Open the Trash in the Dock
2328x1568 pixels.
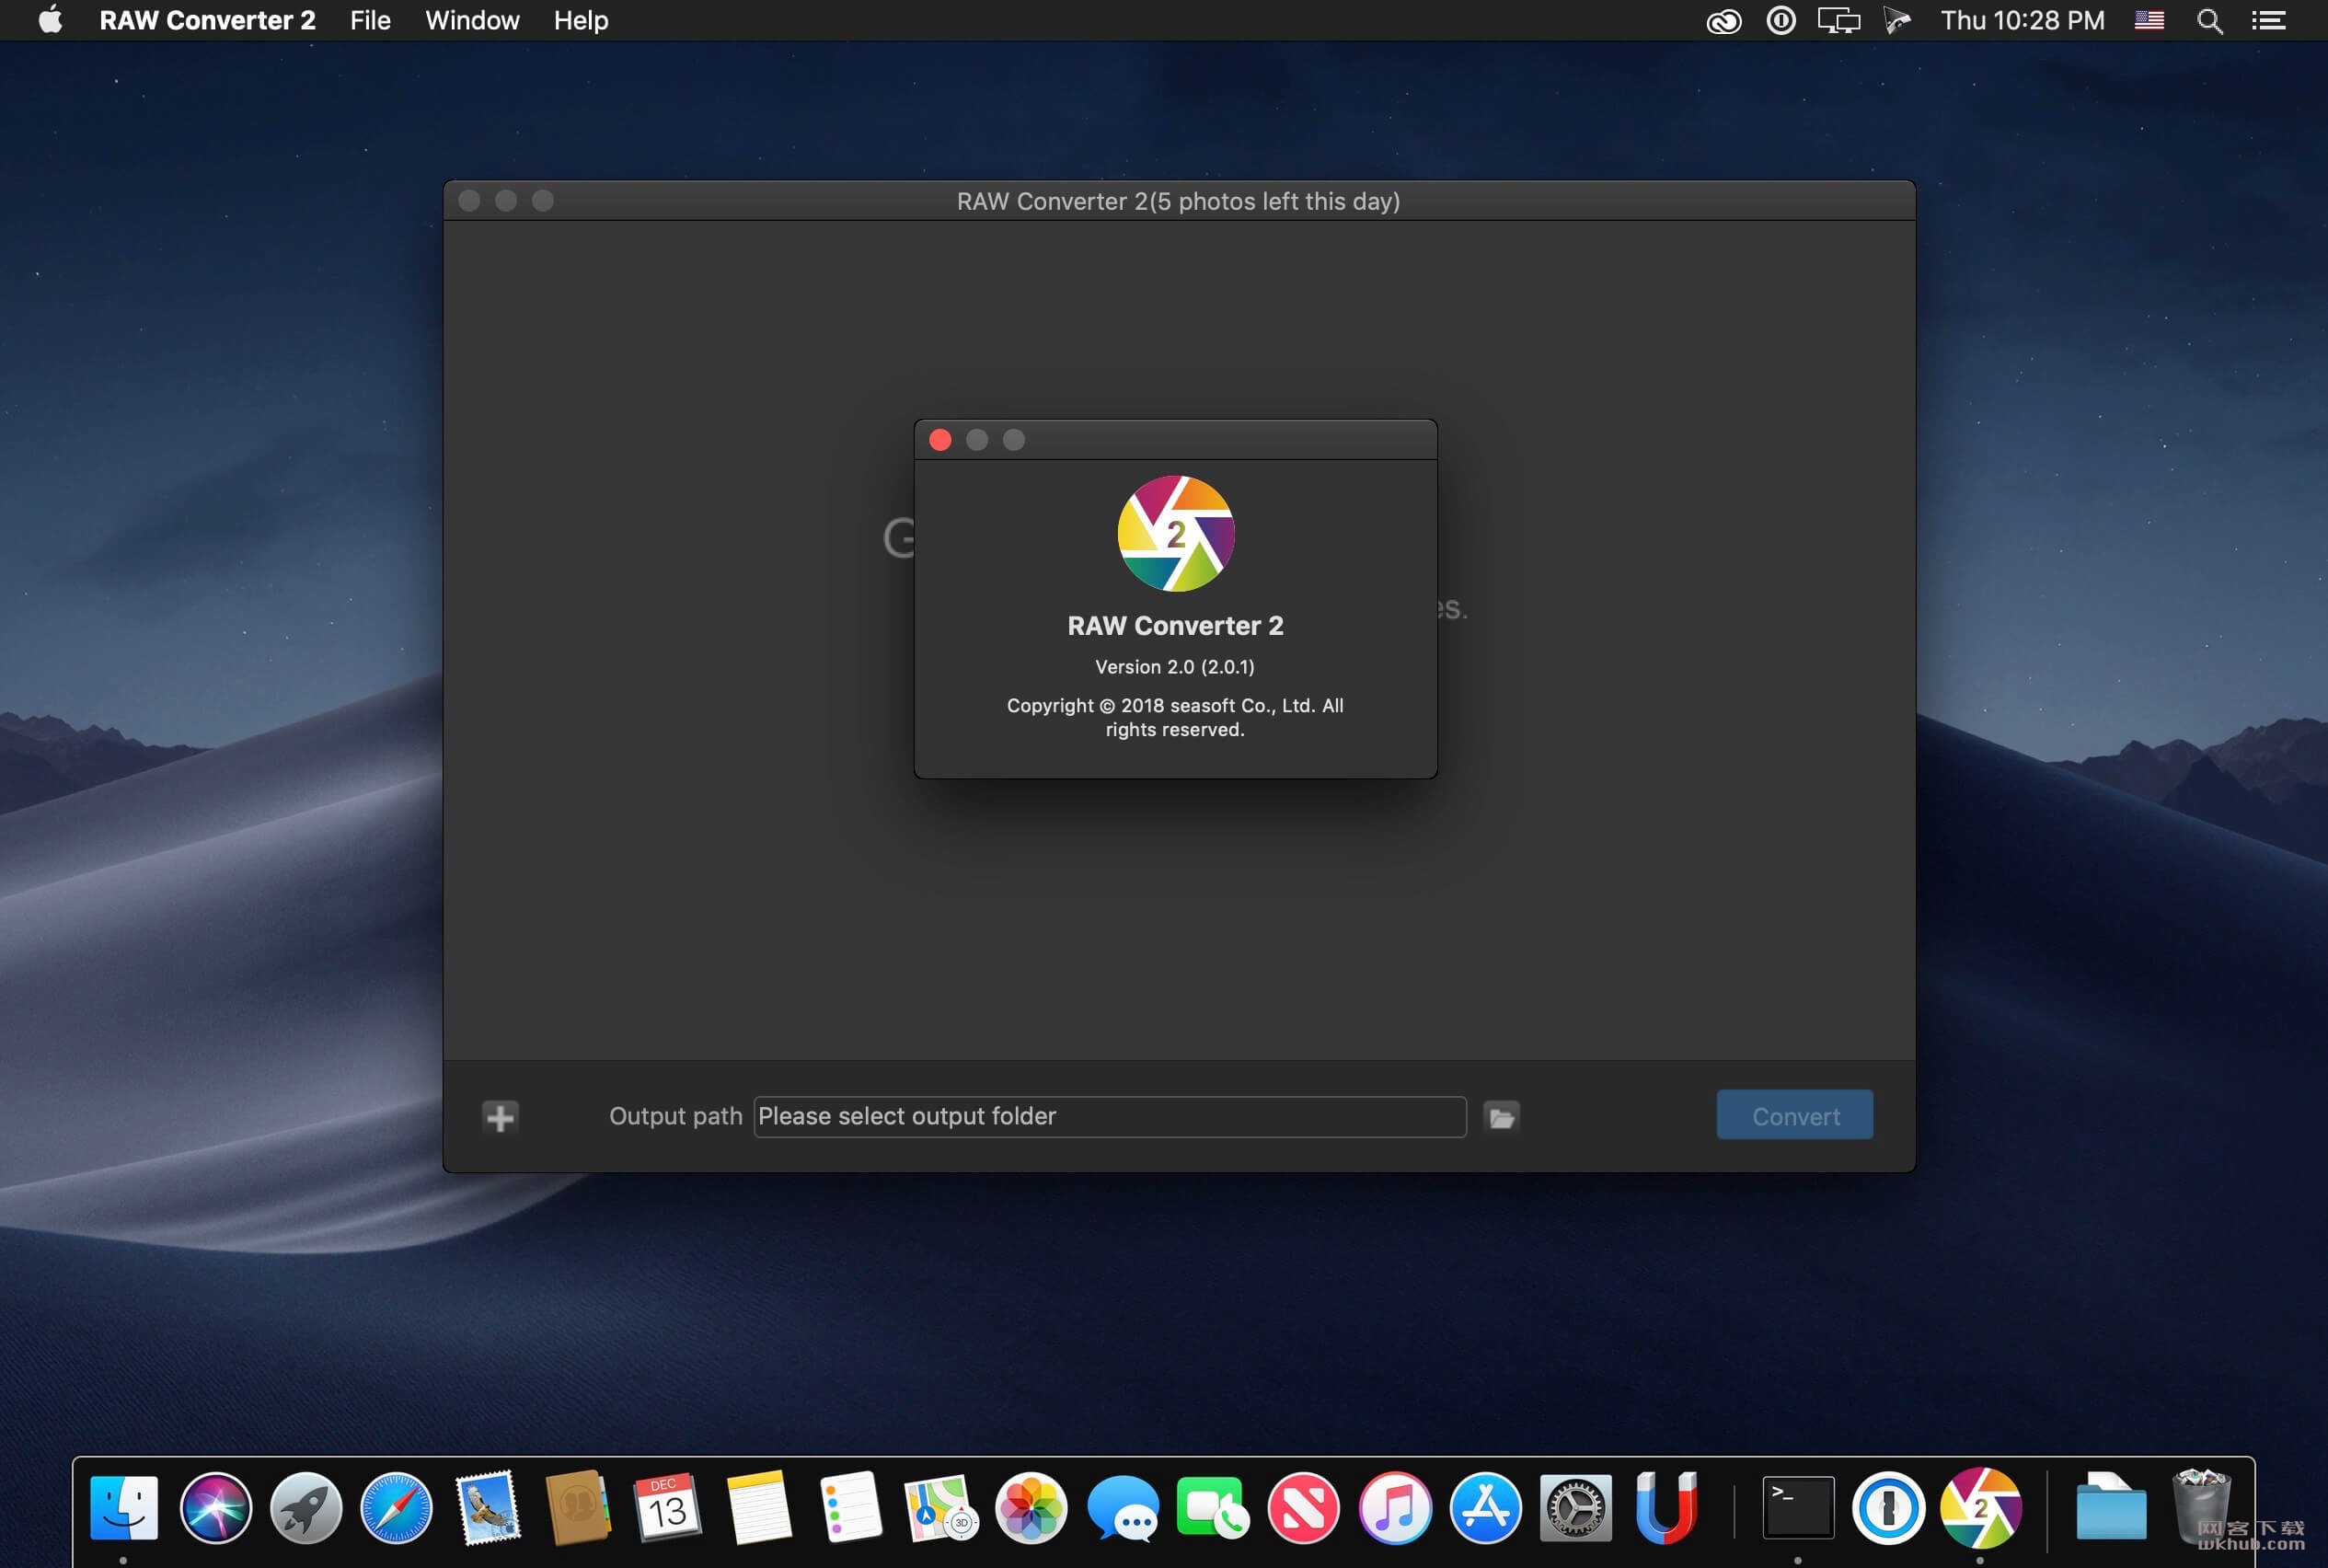point(2201,1507)
